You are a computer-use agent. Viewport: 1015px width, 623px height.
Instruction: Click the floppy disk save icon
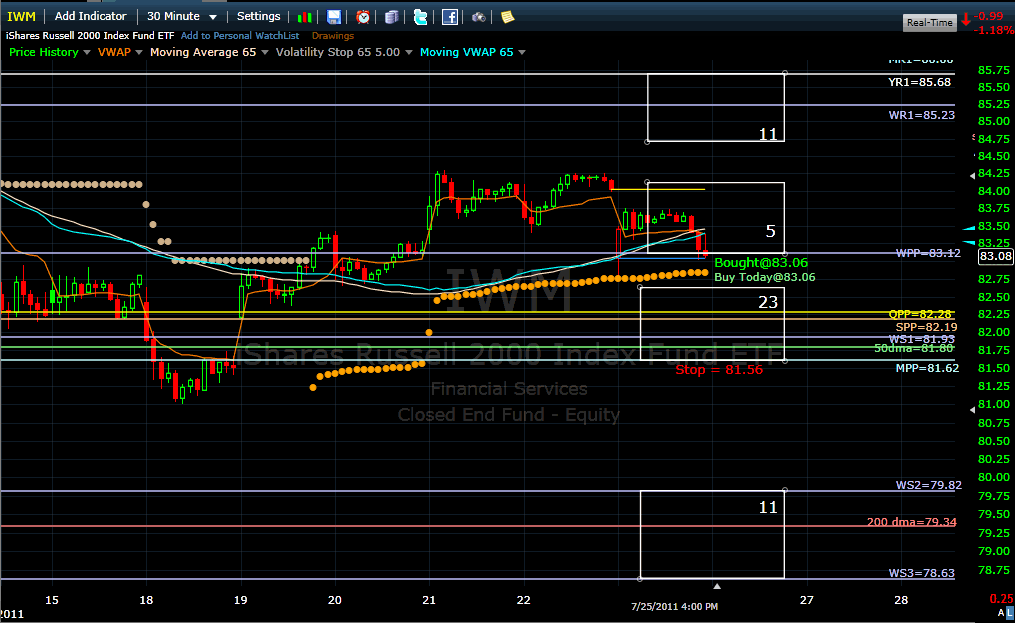(333, 17)
